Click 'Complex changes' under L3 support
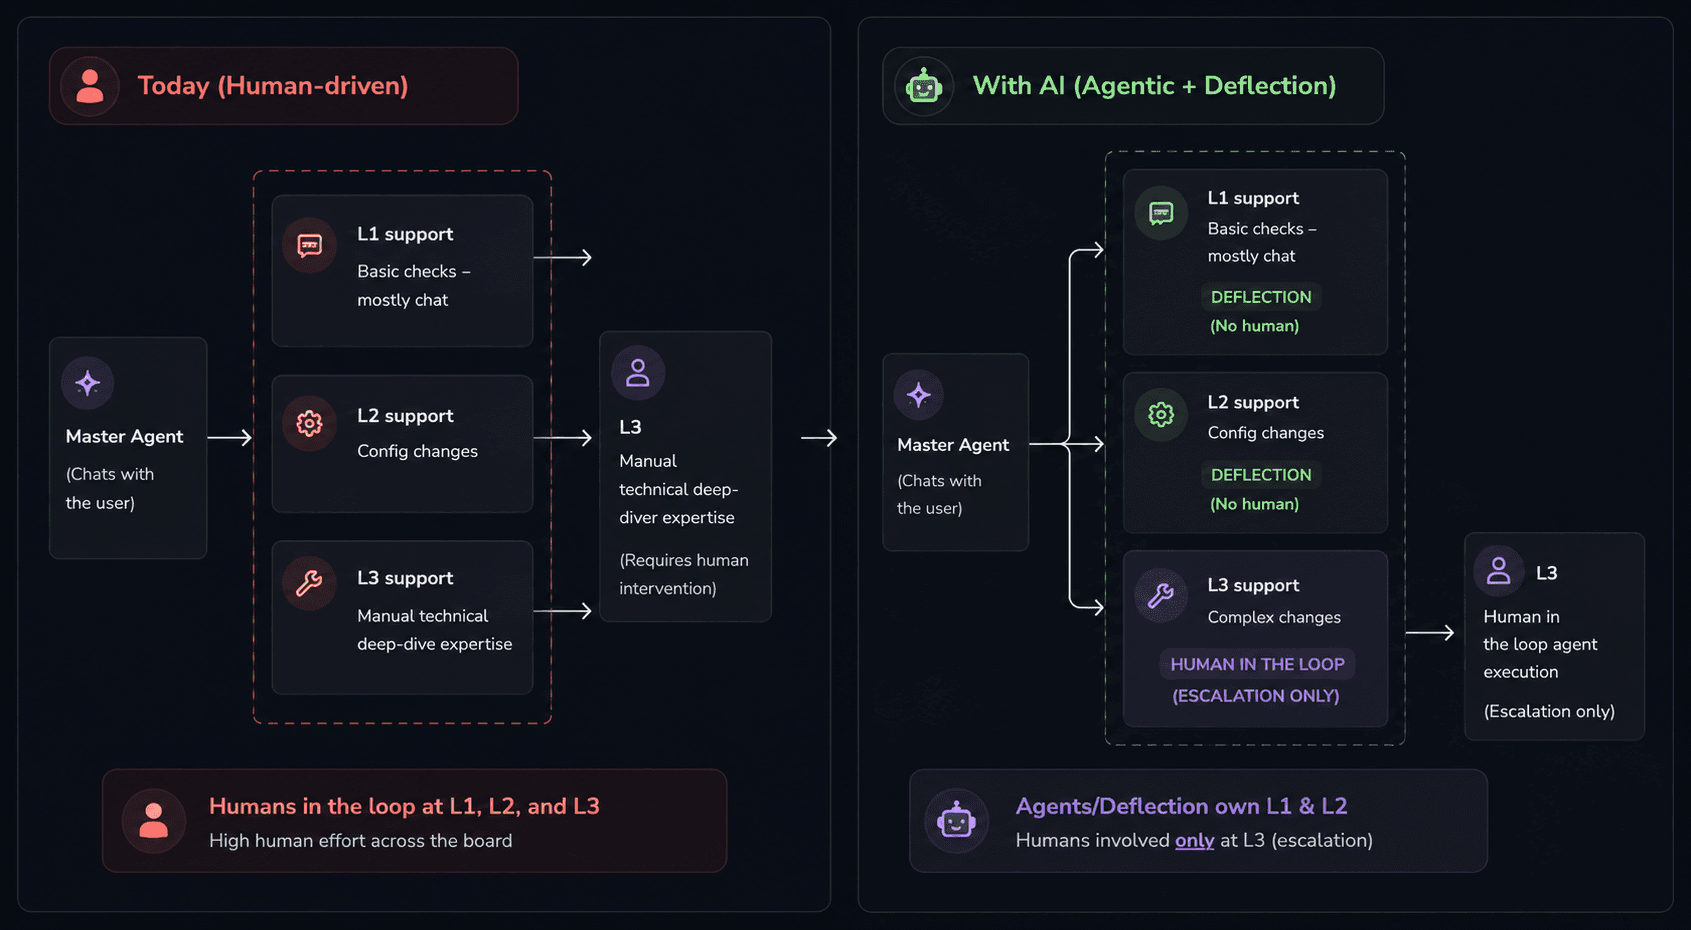 click(1274, 617)
